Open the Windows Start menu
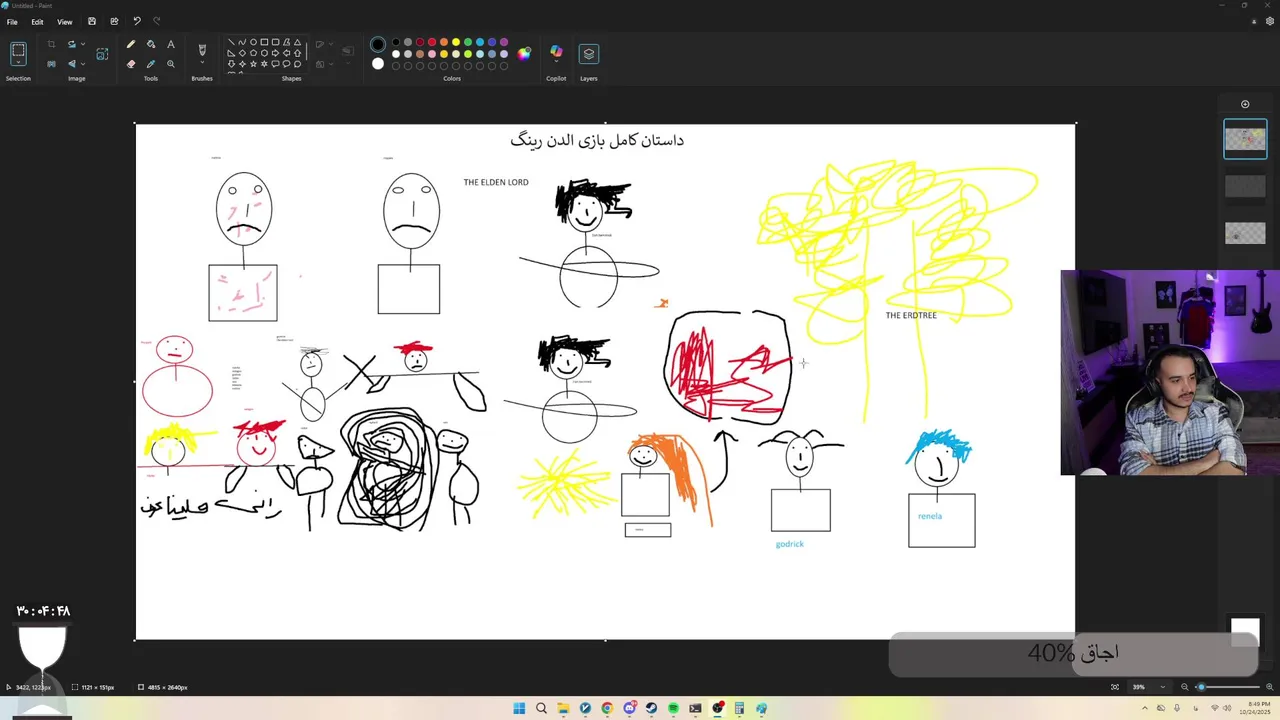The height and width of the screenshot is (720, 1280). [519, 708]
